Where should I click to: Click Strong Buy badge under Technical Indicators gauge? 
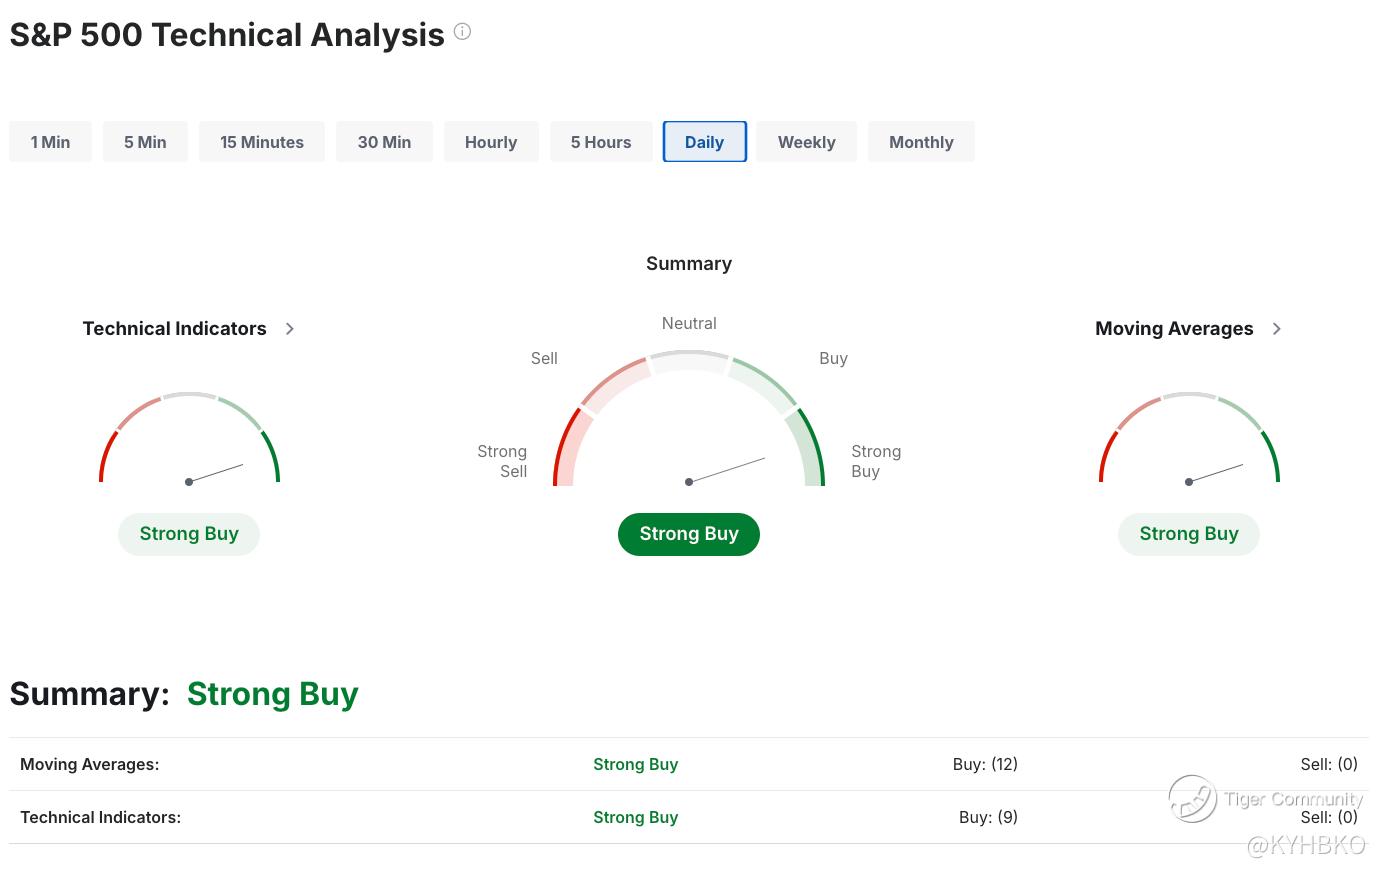[189, 534]
